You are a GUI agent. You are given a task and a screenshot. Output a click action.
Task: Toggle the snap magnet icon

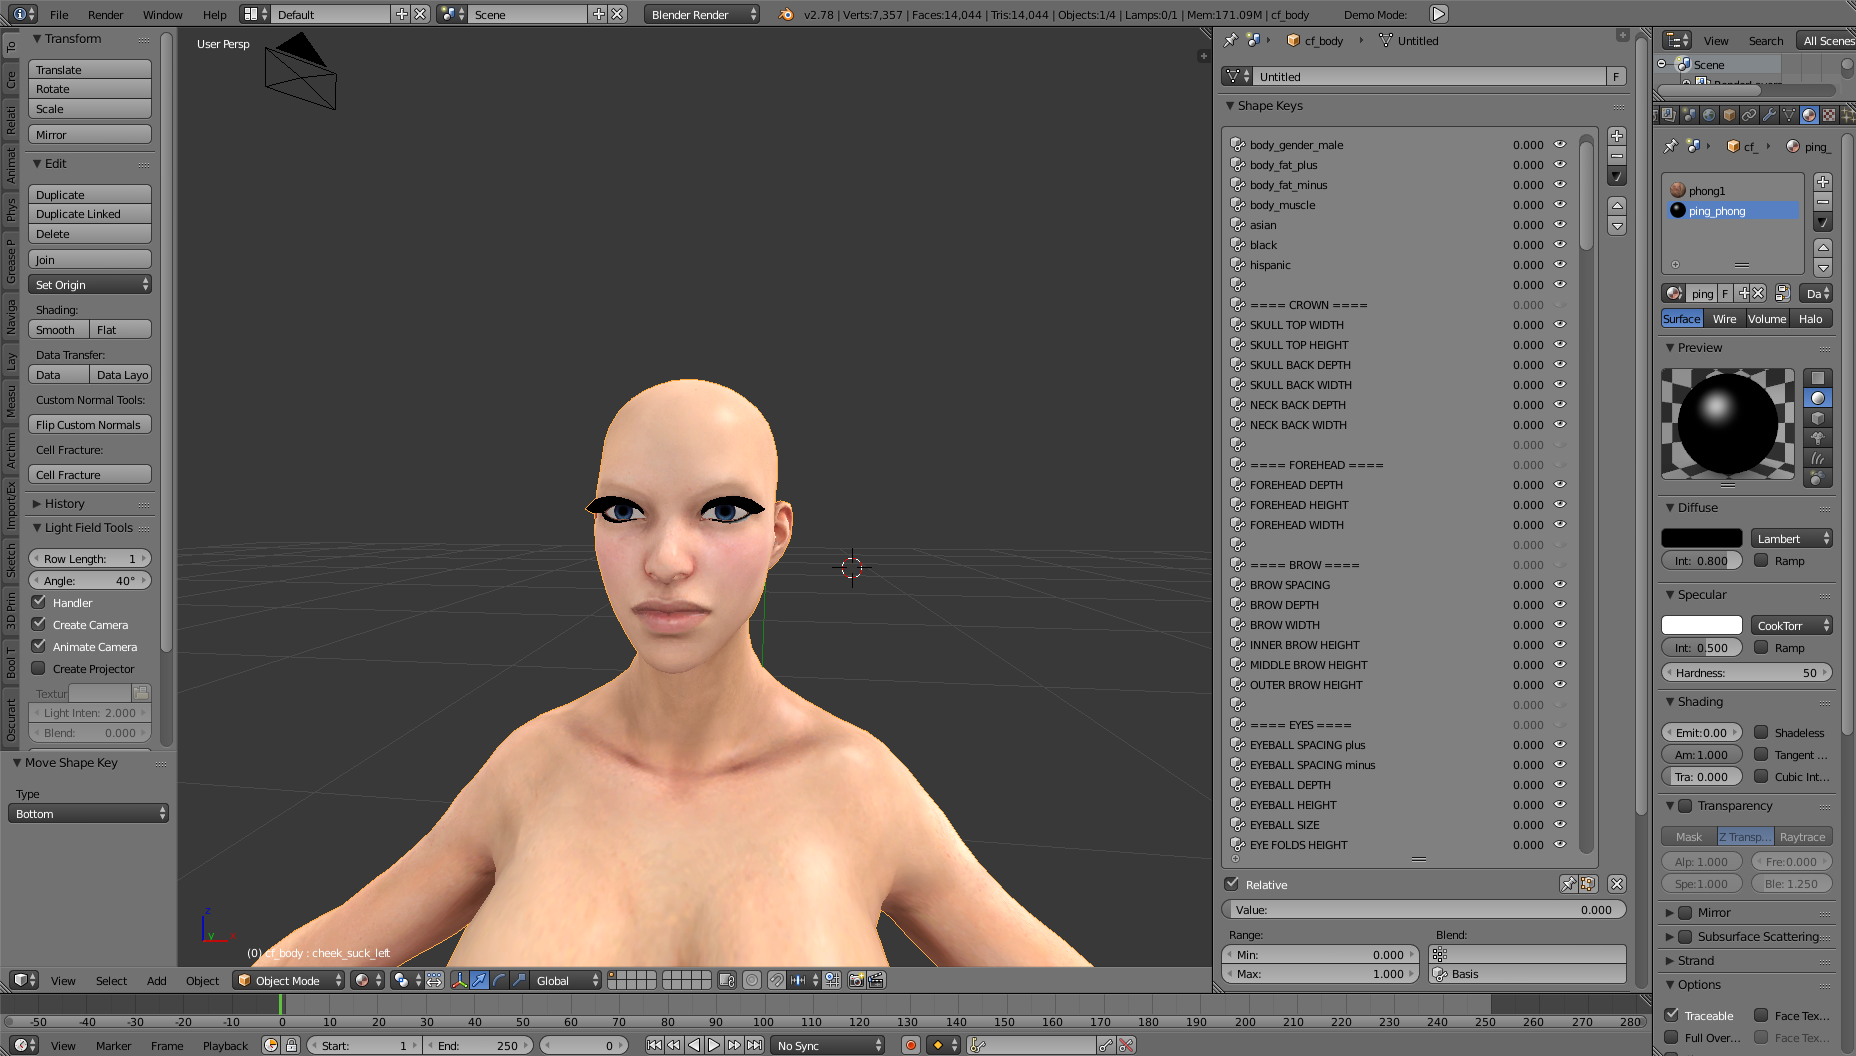(776, 980)
